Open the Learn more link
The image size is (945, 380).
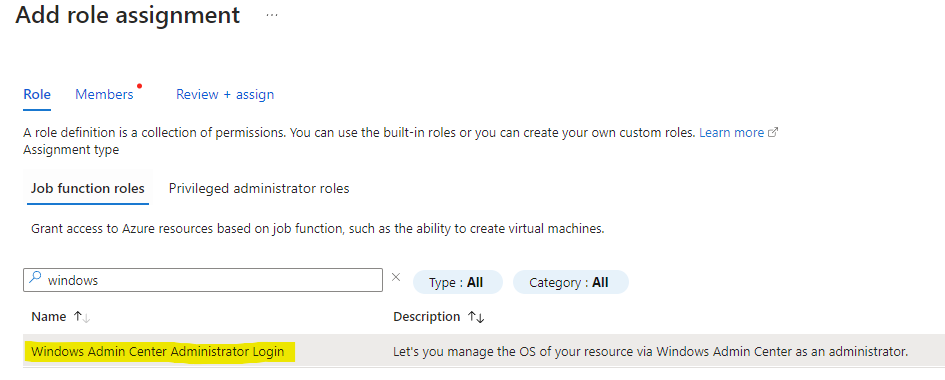click(731, 132)
